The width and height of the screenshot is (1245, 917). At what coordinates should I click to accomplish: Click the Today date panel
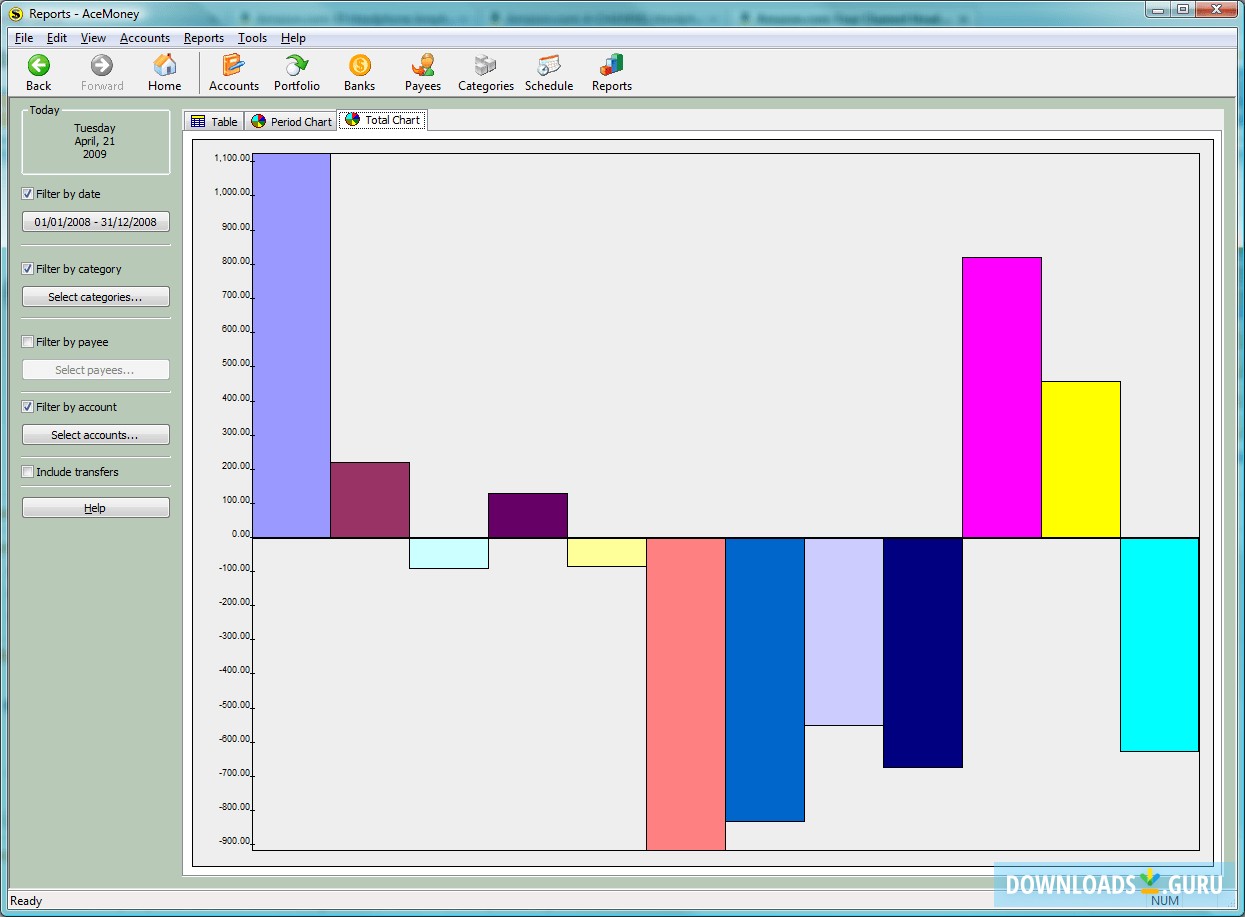(x=96, y=141)
